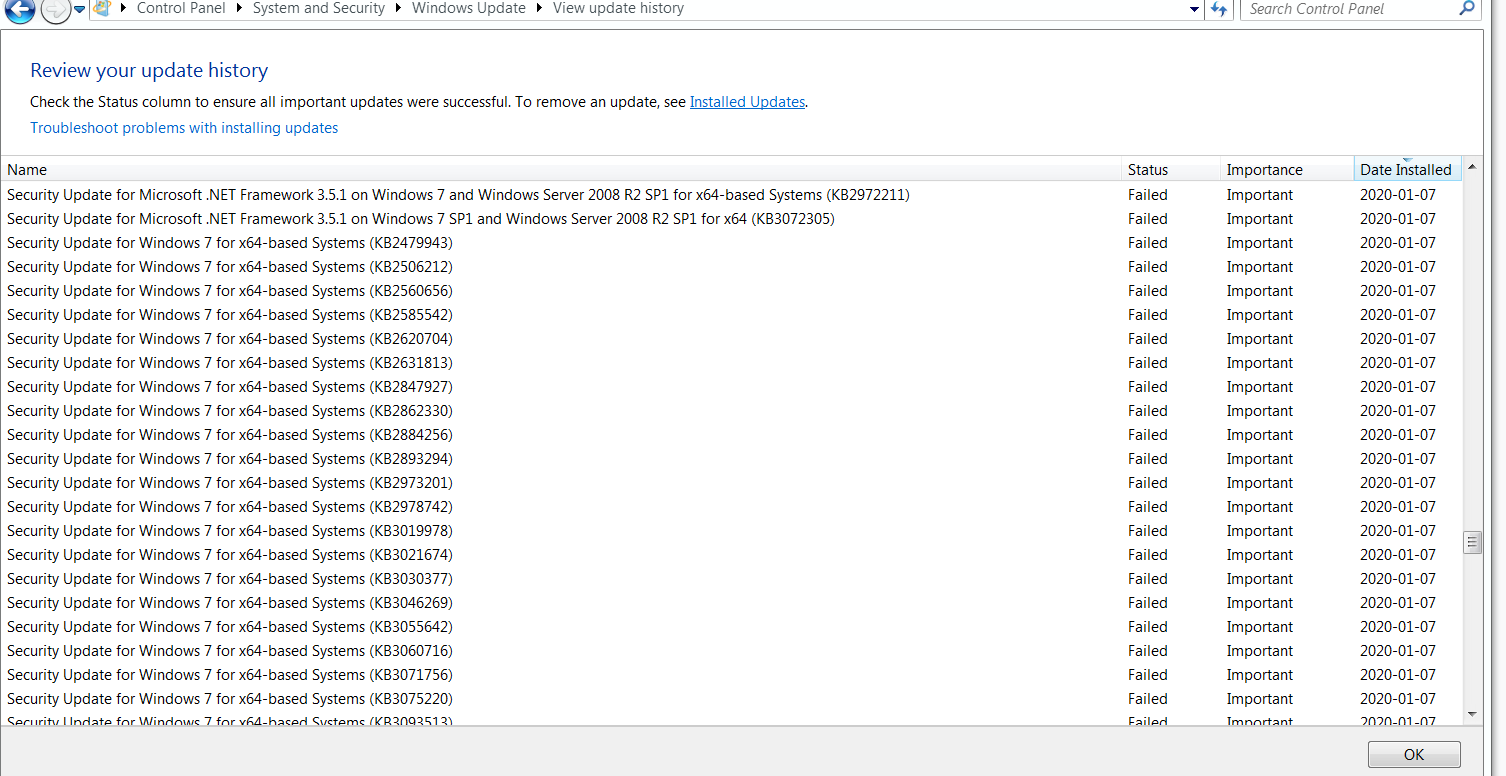
Task: Select Security Update KB3019978 row
Action: pyautogui.click(x=731, y=531)
